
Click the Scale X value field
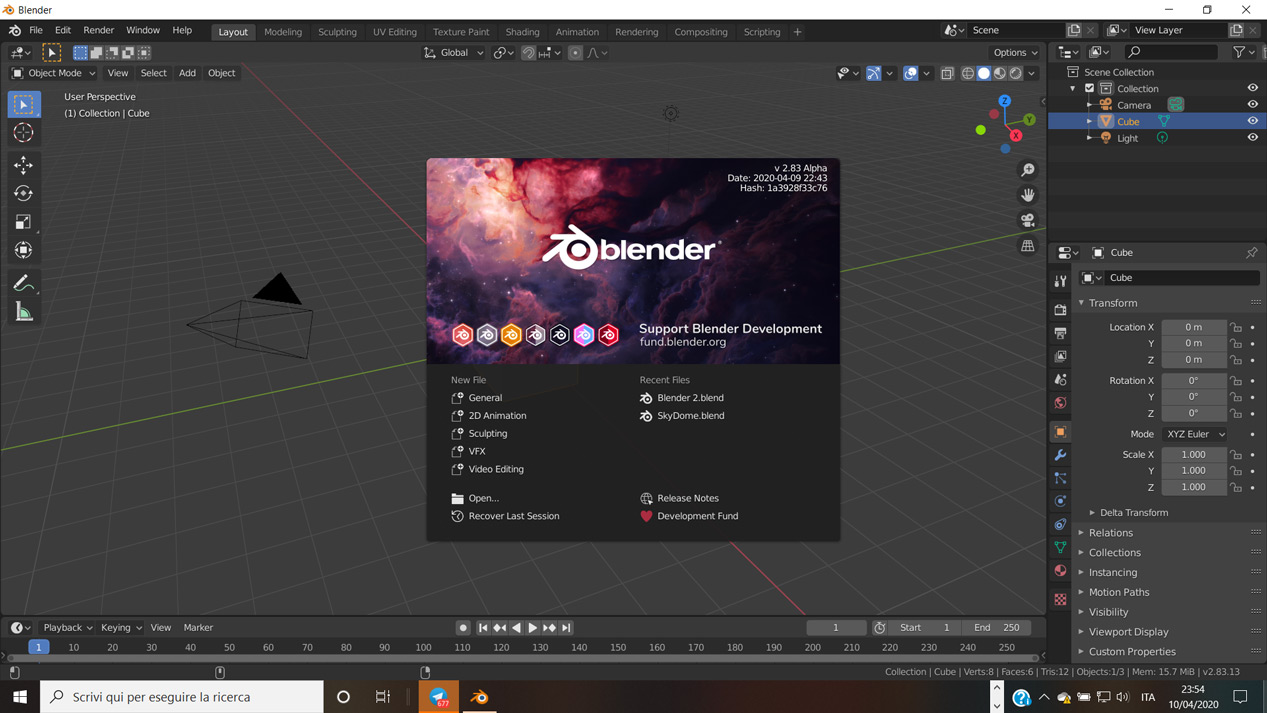(x=1193, y=455)
